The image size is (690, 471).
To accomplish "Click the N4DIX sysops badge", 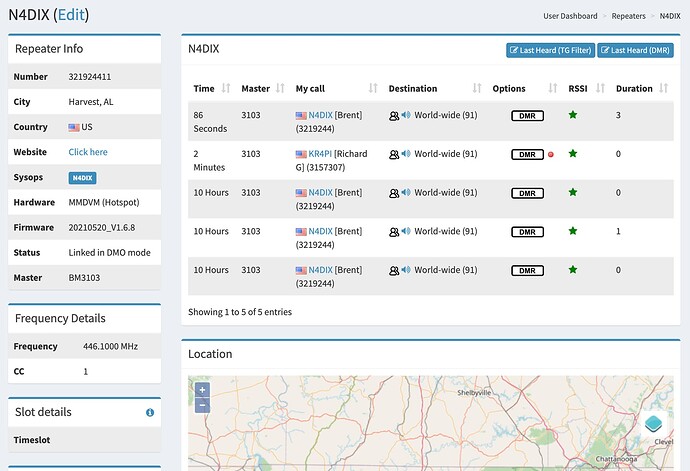I will pyautogui.click(x=82, y=177).
